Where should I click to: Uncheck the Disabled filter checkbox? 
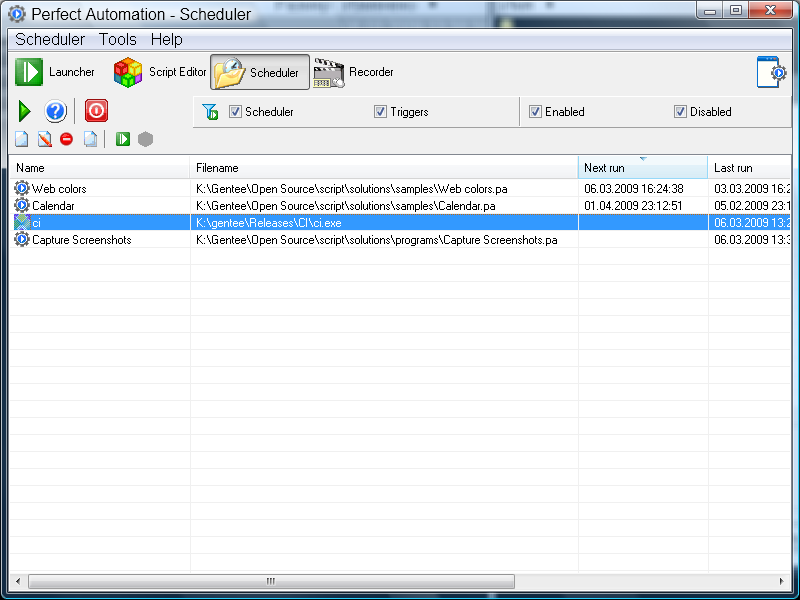(680, 111)
